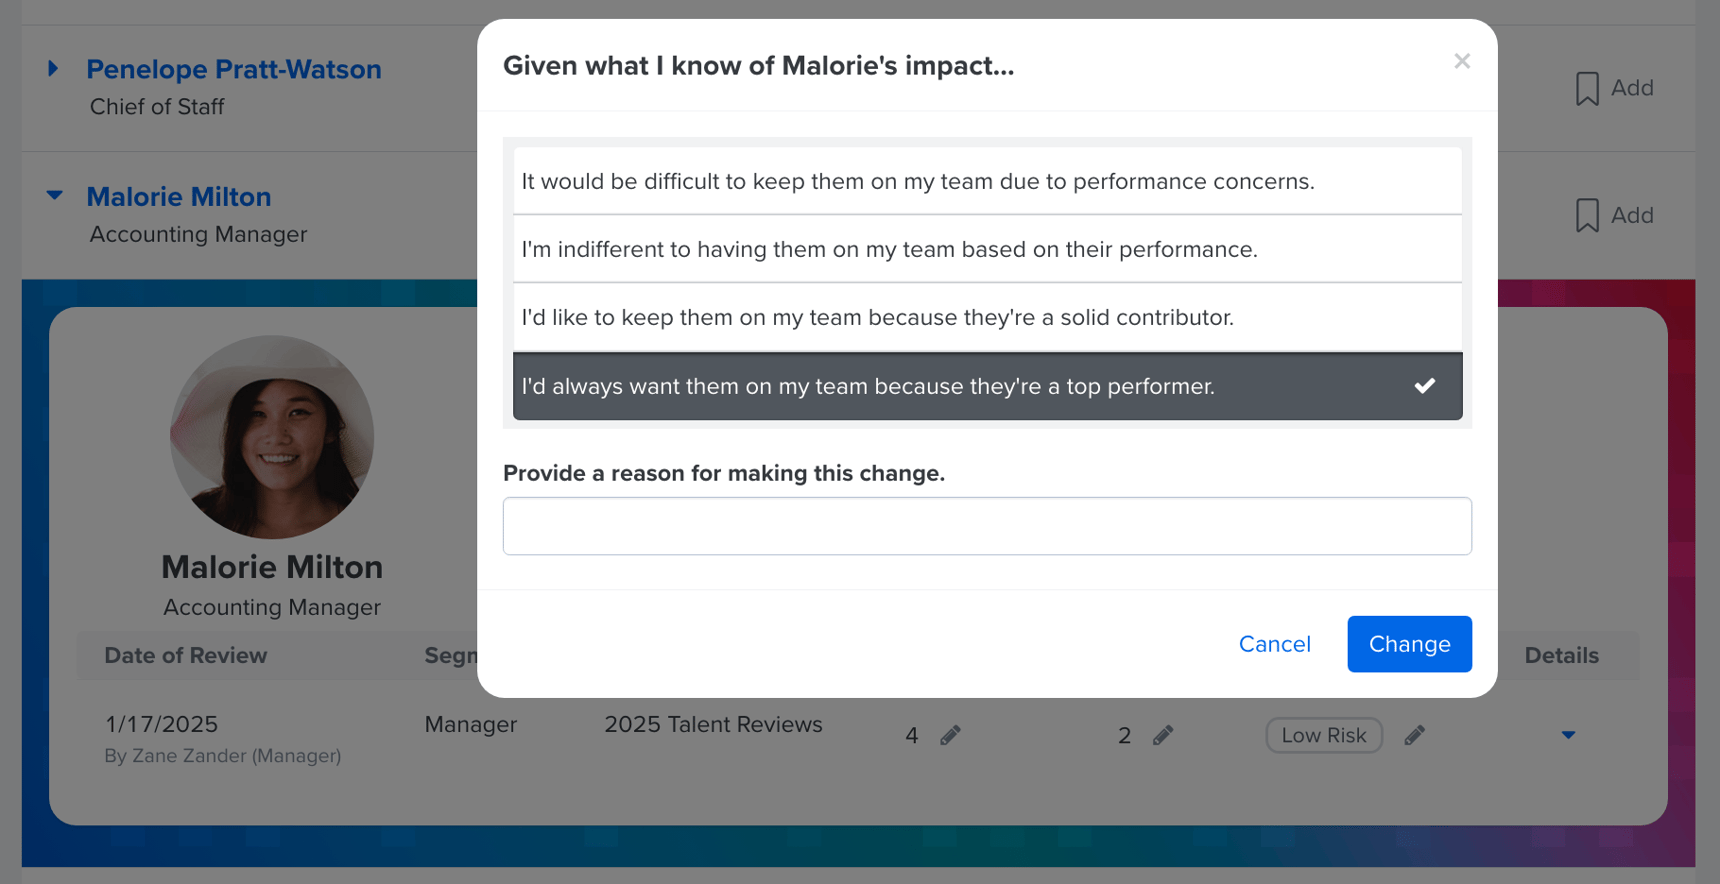
Task: Click the Add bookmark icon for Malorie Milton
Action: [1588, 215]
